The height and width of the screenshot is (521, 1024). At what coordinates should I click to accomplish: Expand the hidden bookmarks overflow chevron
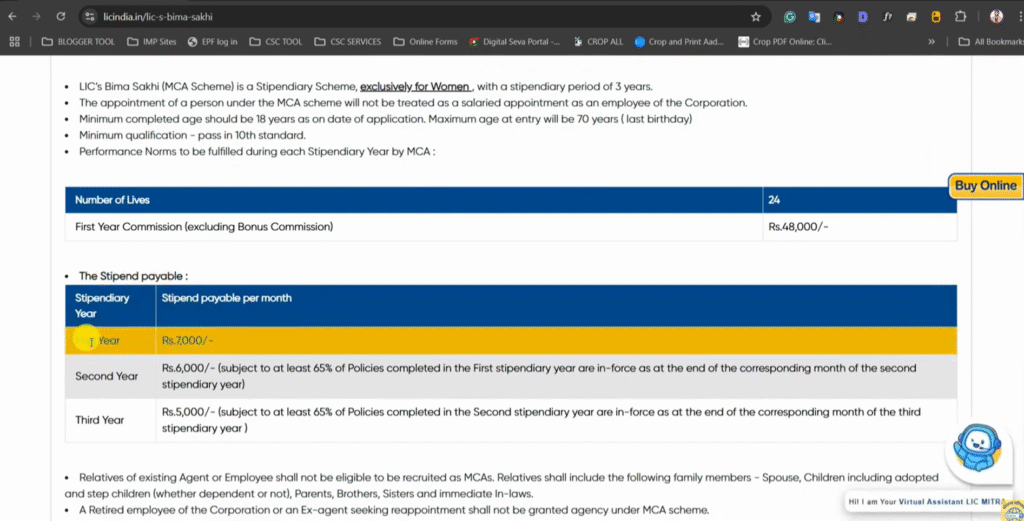932,42
